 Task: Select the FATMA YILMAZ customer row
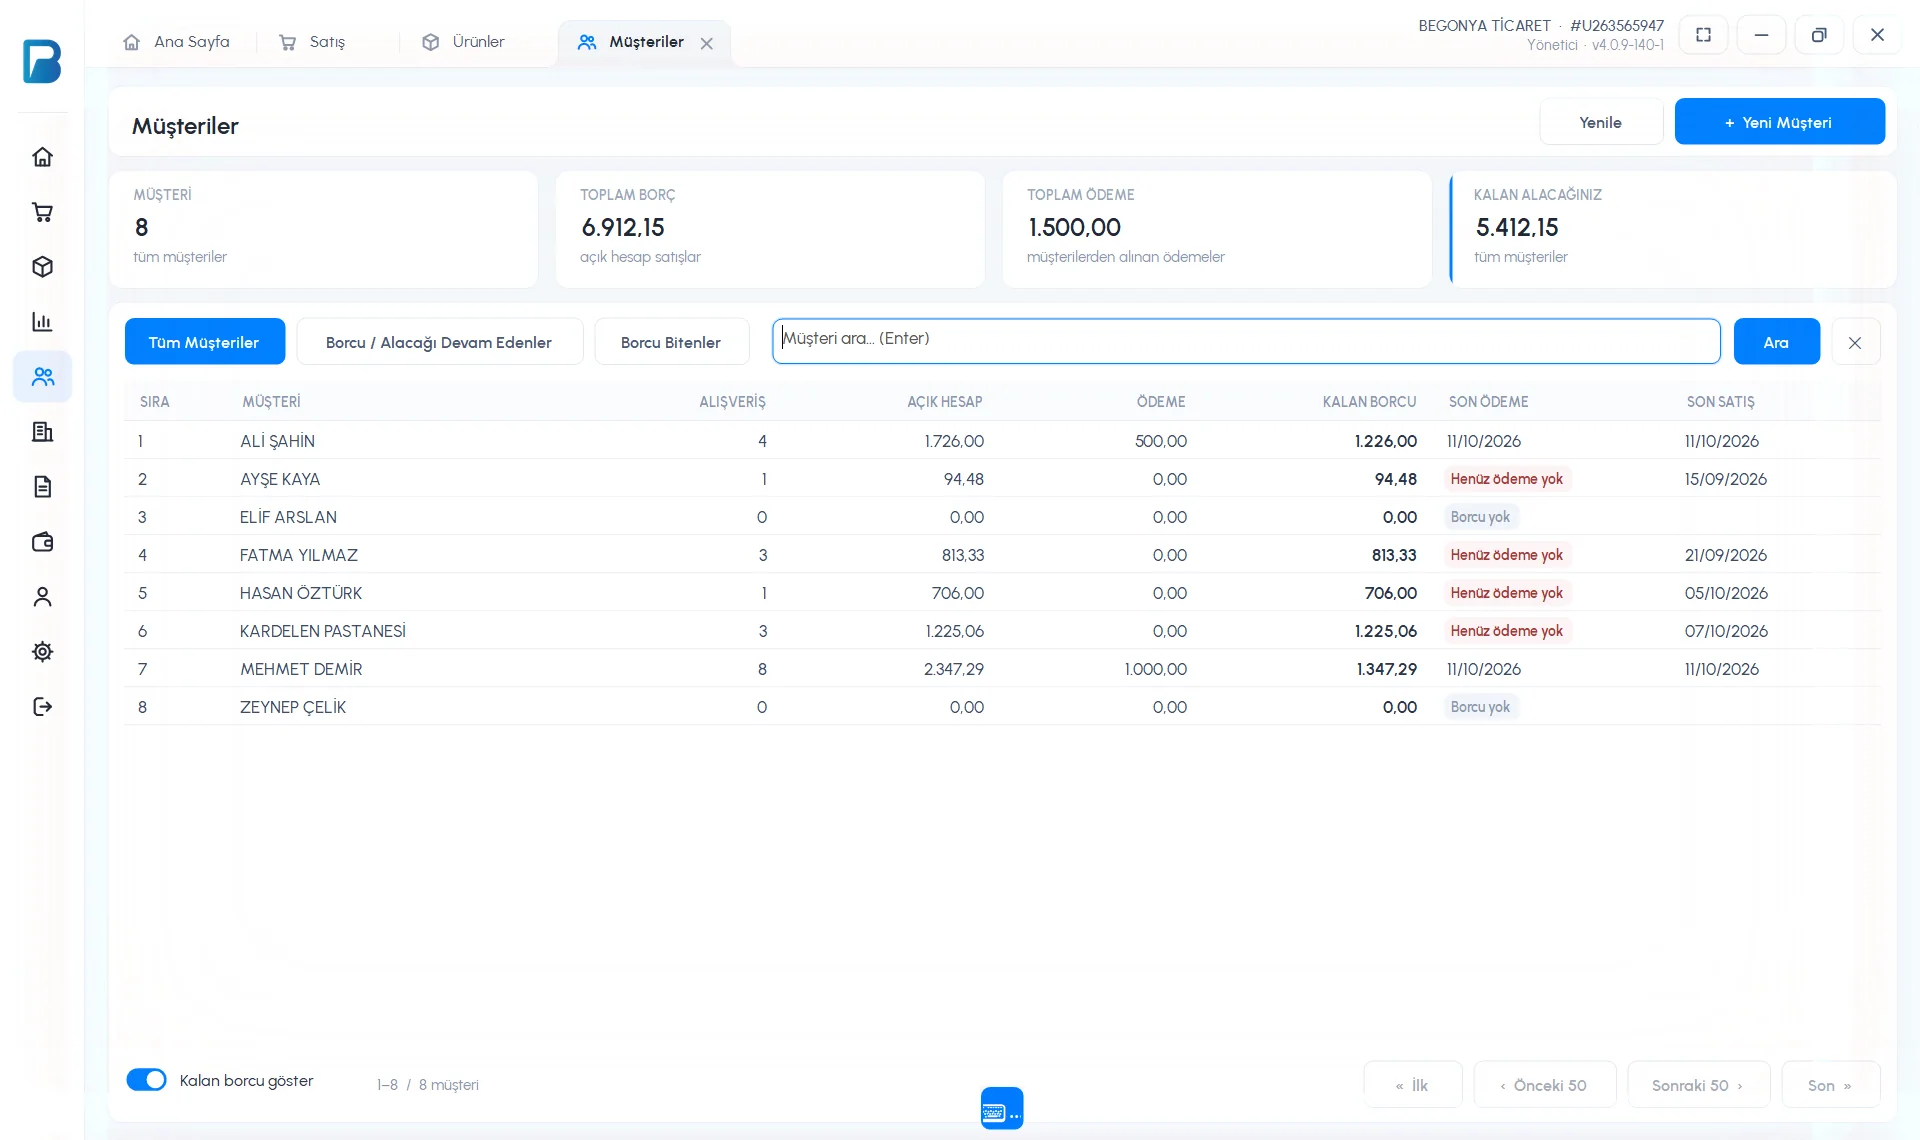click(x=1002, y=555)
